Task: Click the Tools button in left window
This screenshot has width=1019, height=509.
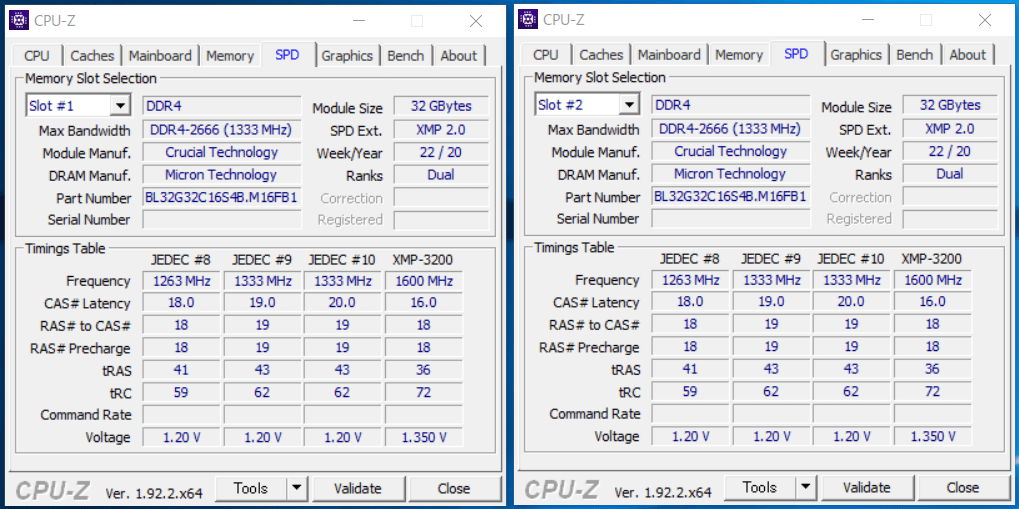Action: pos(252,488)
